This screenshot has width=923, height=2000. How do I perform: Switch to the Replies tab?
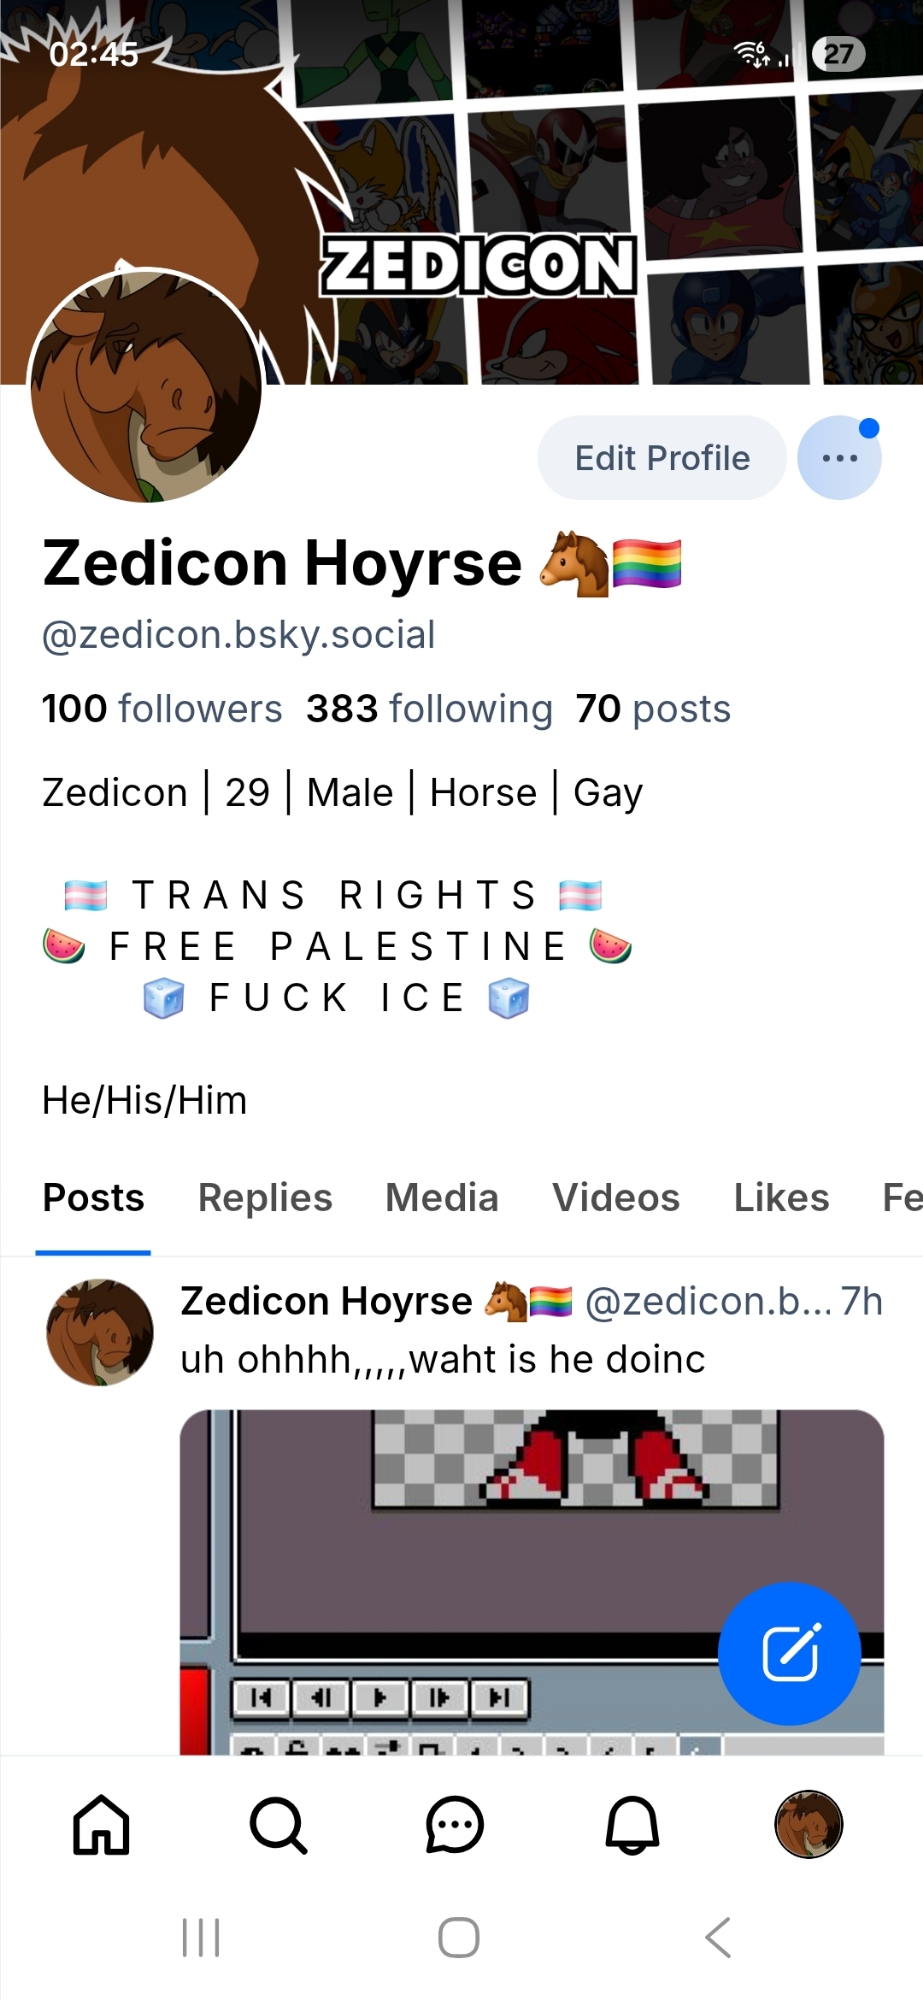pos(265,1197)
